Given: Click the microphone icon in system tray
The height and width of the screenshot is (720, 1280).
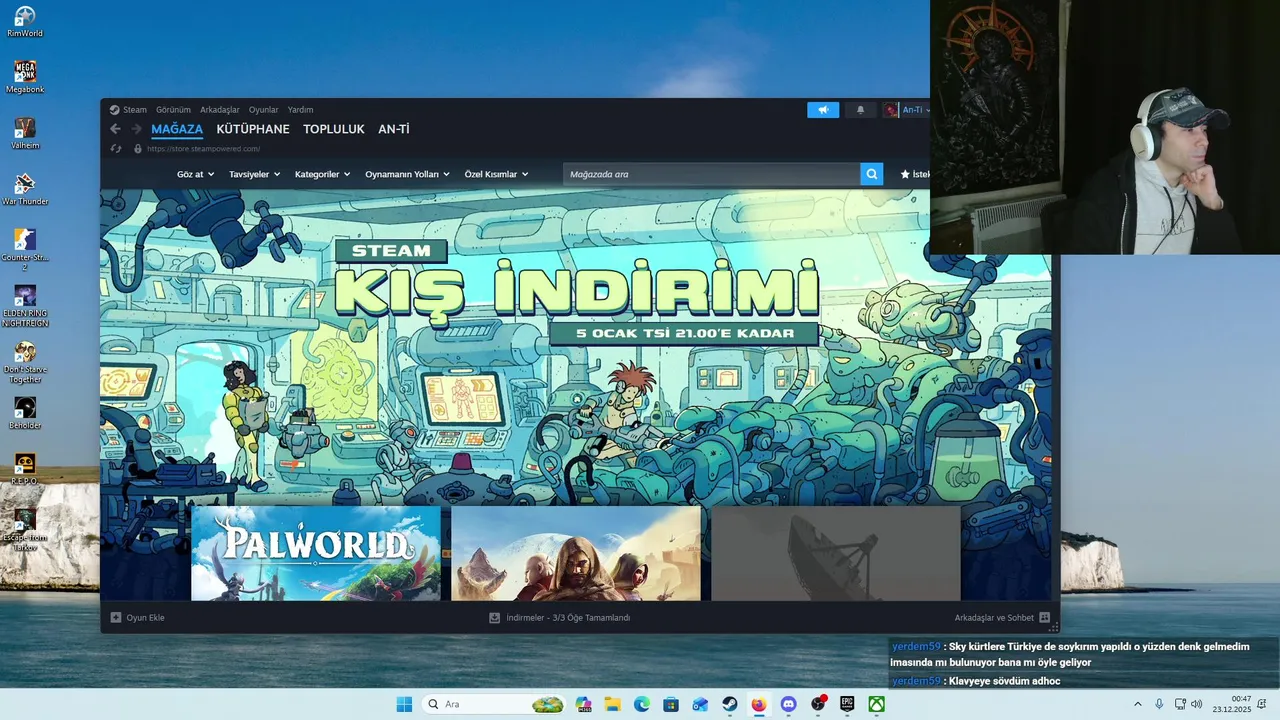Looking at the screenshot, I should pyautogui.click(x=1159, y=704).
